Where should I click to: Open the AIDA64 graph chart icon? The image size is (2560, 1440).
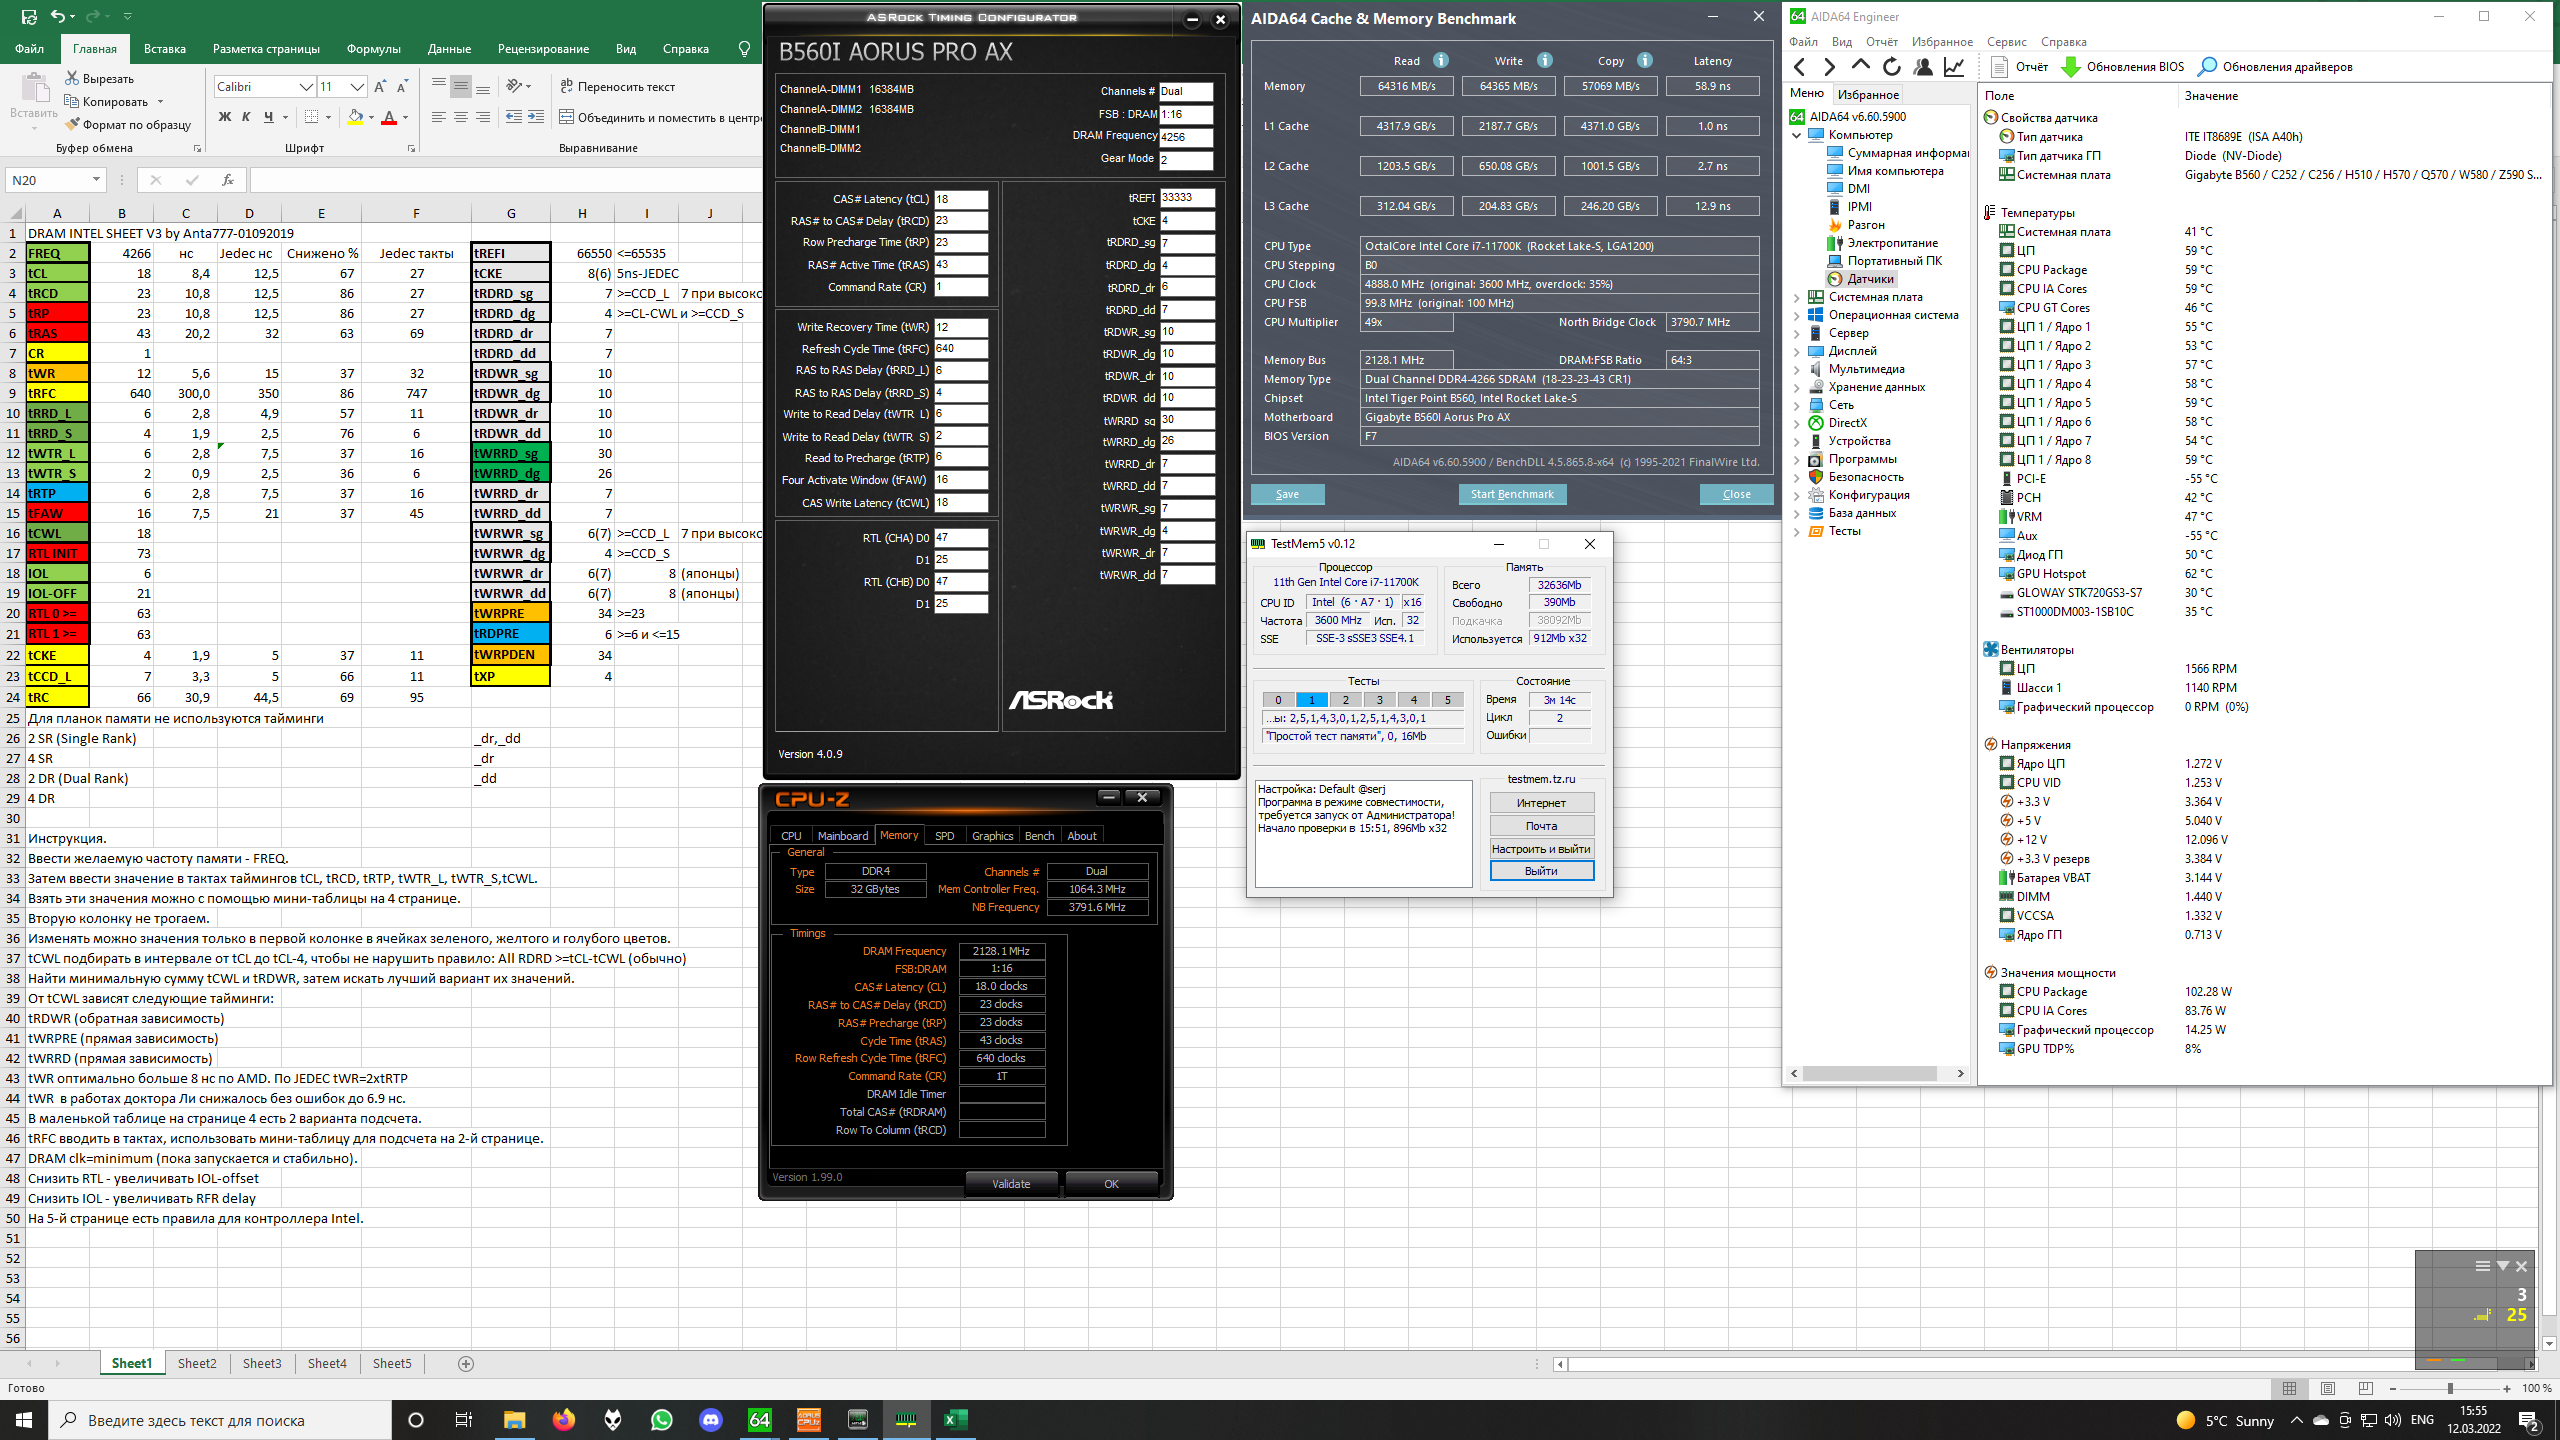click(x=1953, y=67)
